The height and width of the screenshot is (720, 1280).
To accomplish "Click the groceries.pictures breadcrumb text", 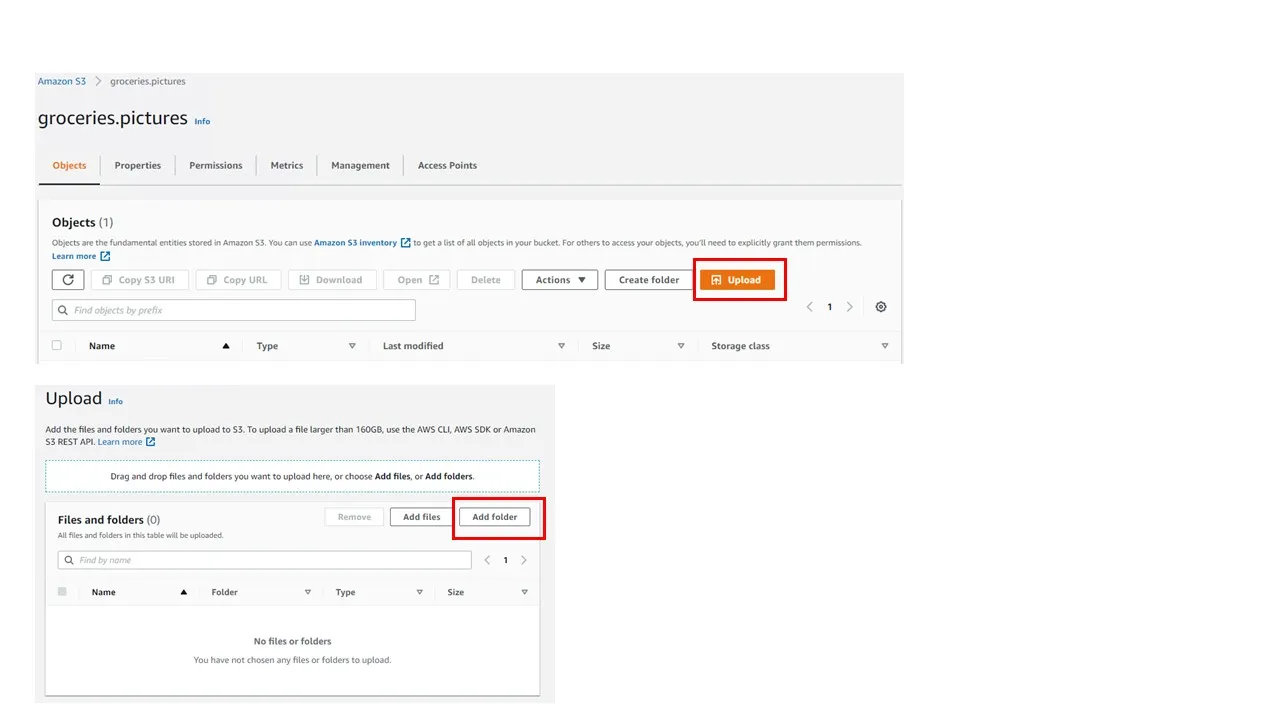I will [148, 81].
